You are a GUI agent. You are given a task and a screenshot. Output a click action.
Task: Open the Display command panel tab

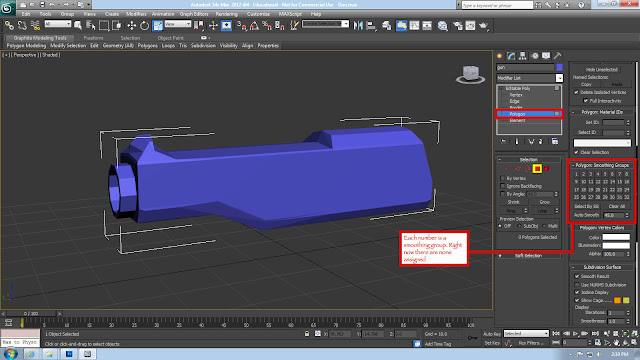[546, 56]
